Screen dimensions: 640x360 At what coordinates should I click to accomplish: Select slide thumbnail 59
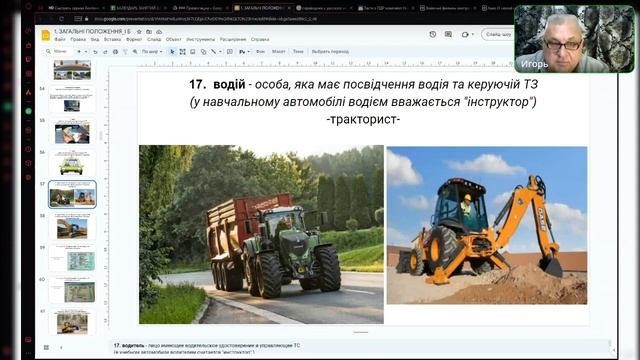[72, 258]
